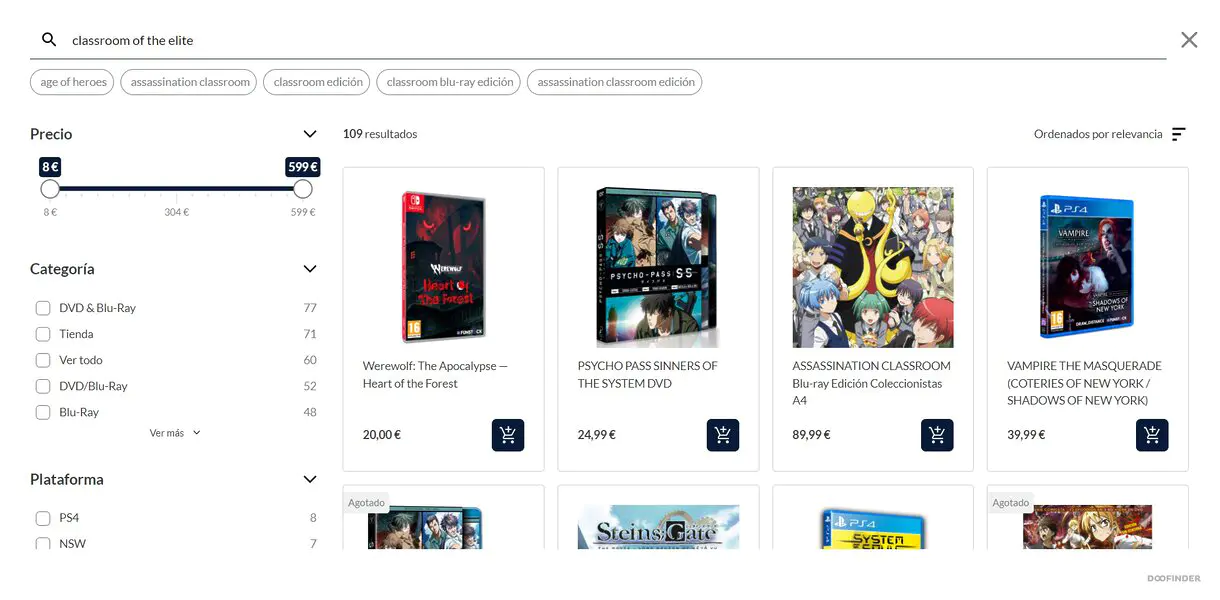Add Psycho Pass Sinners DVD to cart
The image size is (1220, 600).
723,435
